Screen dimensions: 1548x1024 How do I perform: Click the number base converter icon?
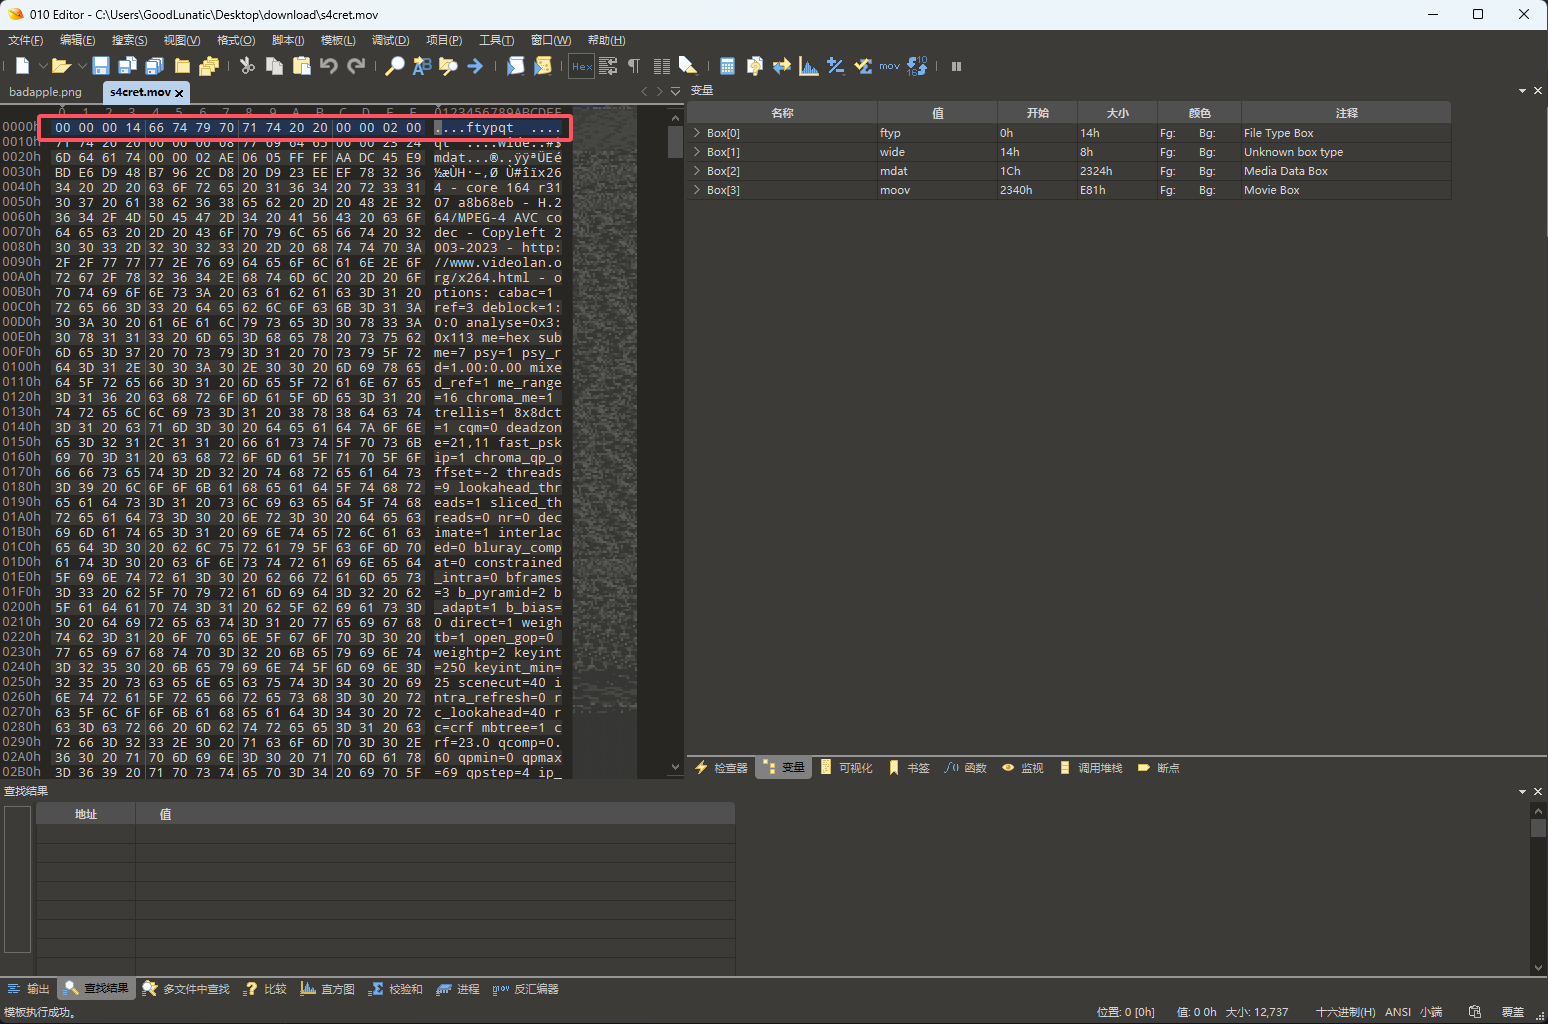click(x=917, y=66)
